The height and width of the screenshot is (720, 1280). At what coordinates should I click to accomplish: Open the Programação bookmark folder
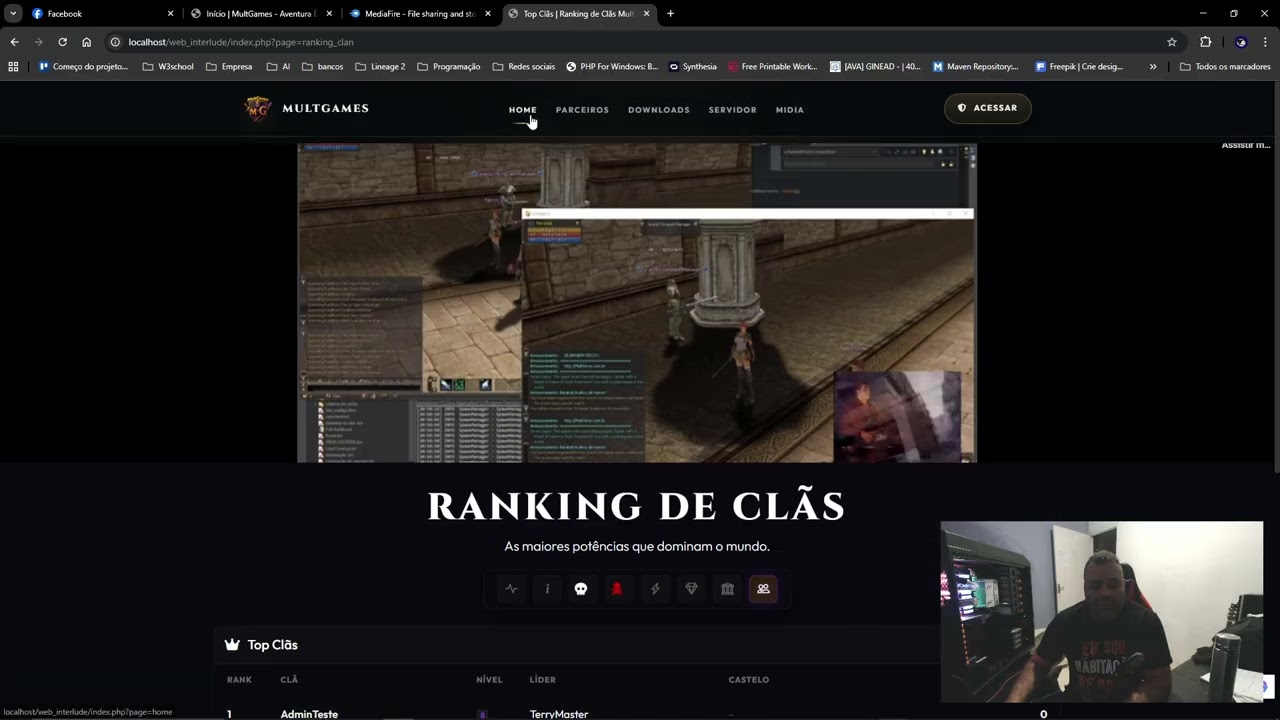(449, 67)
